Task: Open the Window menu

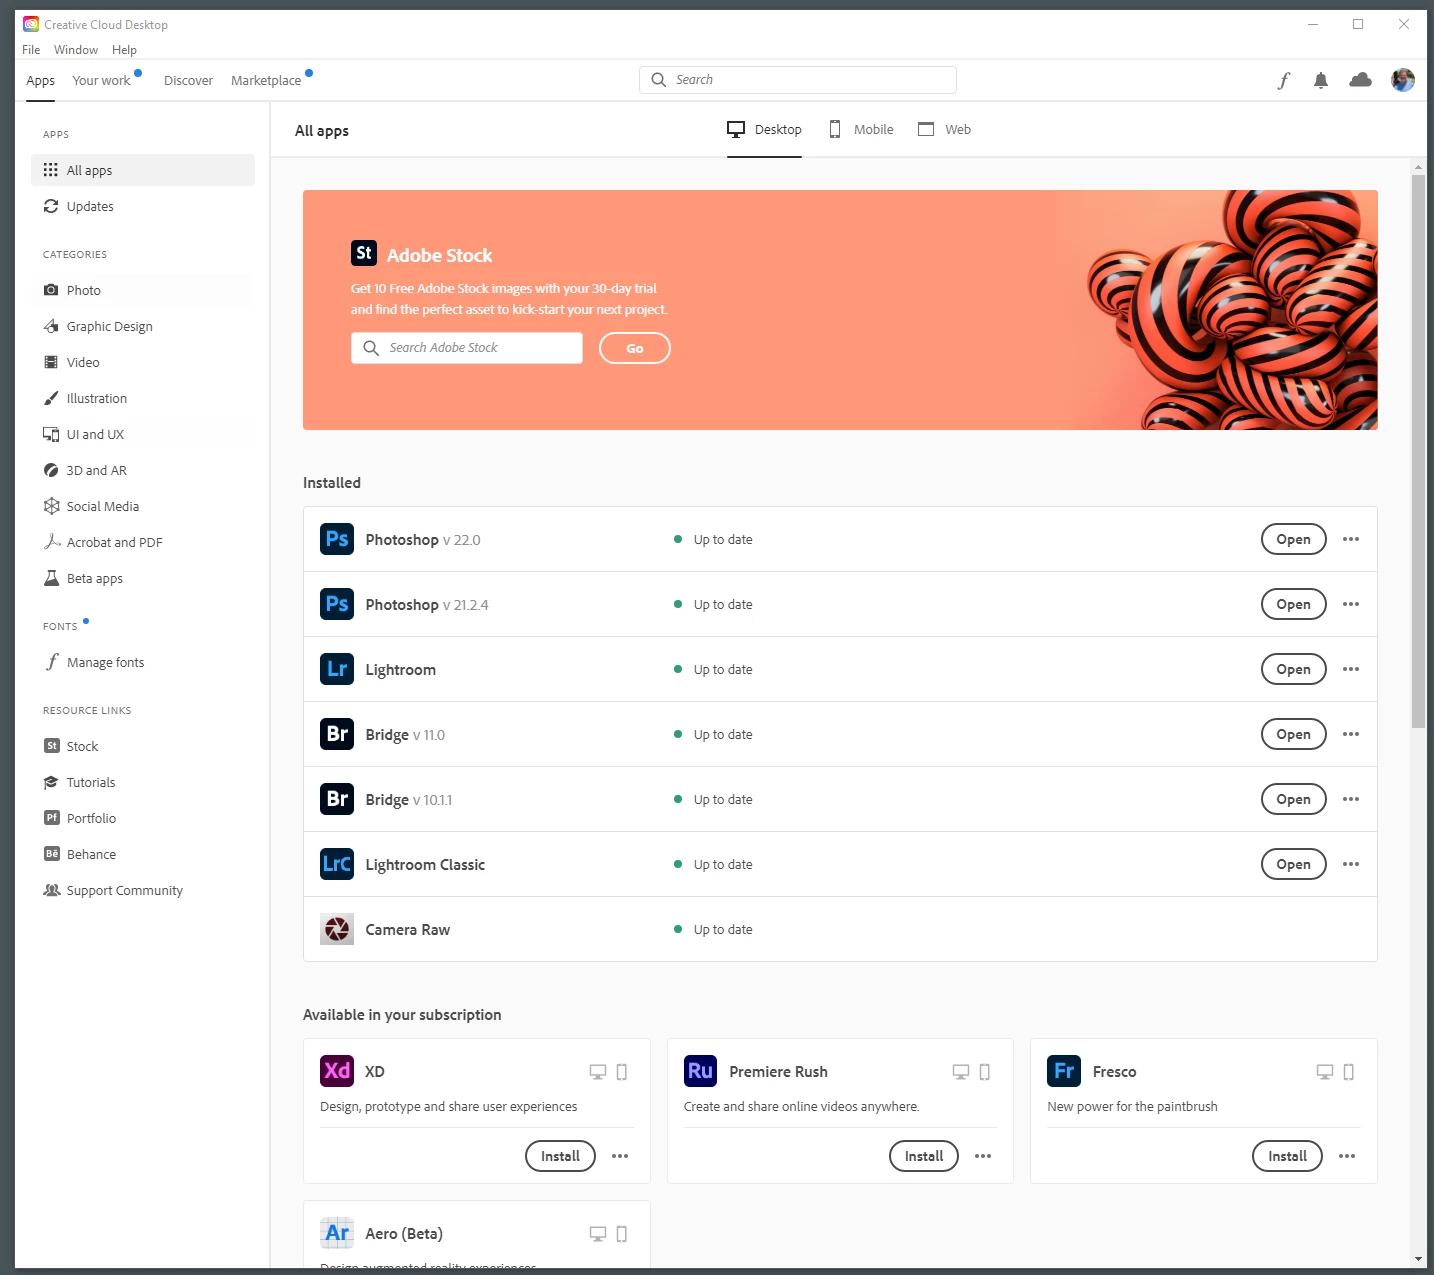Action: [76, 50]
